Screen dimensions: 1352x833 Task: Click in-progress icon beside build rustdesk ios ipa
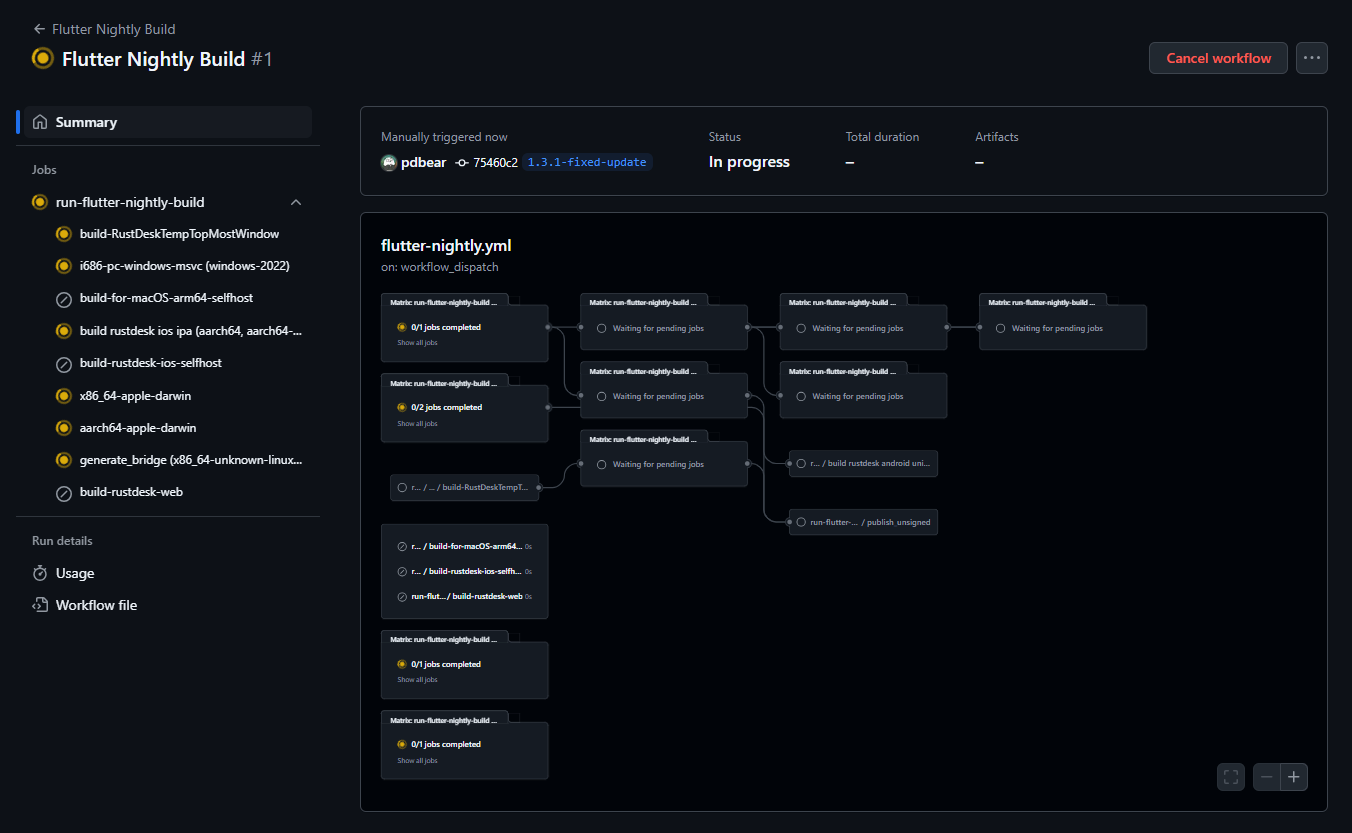tap(63, 331)
